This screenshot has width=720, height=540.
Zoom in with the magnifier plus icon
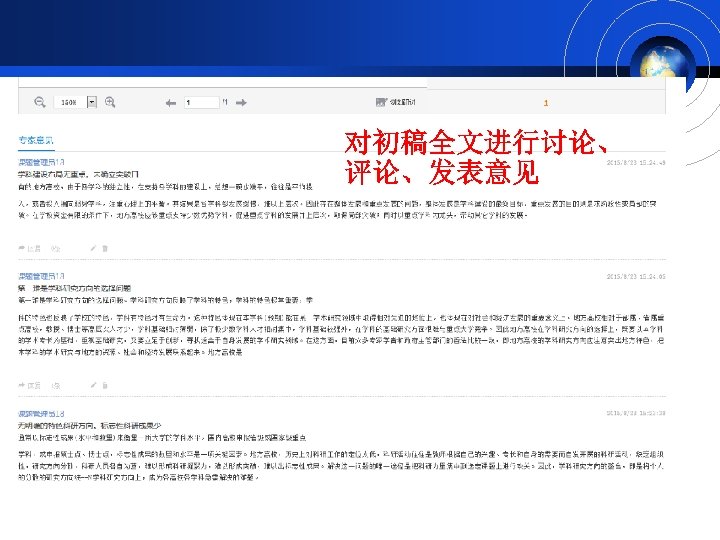point(110,102)
